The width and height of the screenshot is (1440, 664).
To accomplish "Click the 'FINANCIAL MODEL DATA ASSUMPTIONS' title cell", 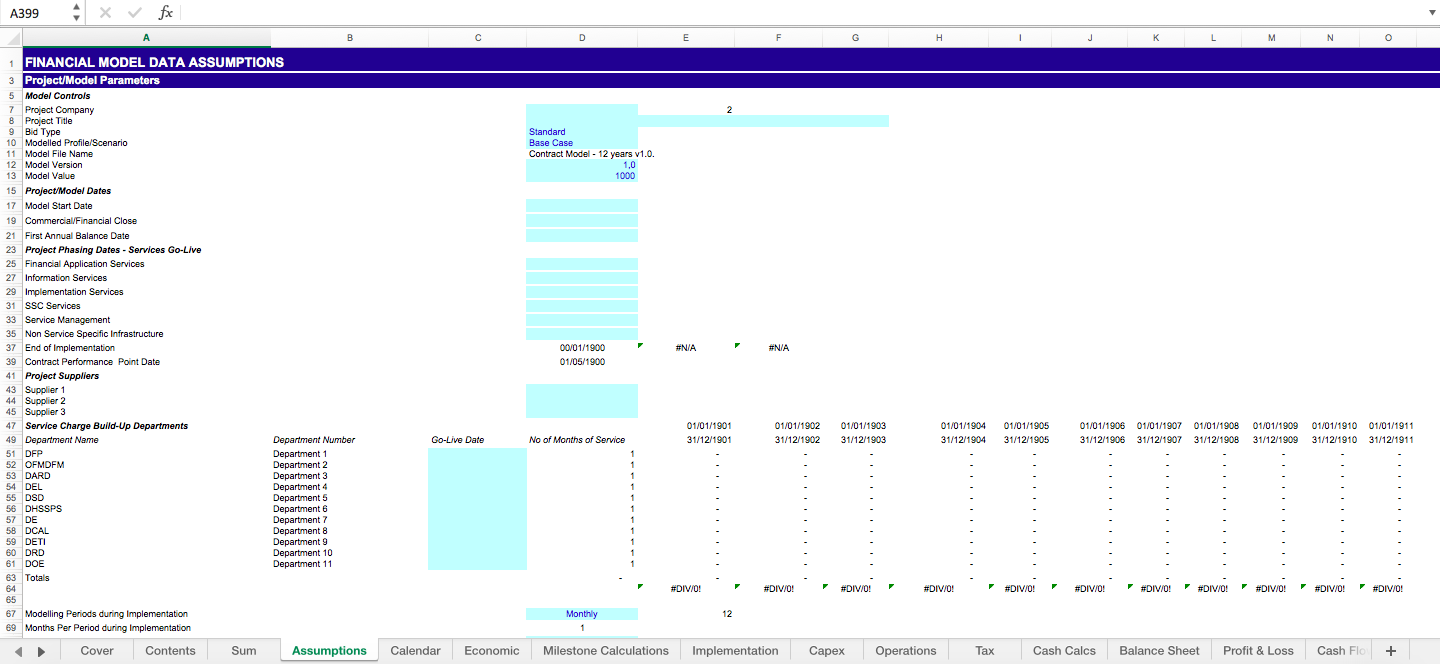I will click(x=154, y=62).
